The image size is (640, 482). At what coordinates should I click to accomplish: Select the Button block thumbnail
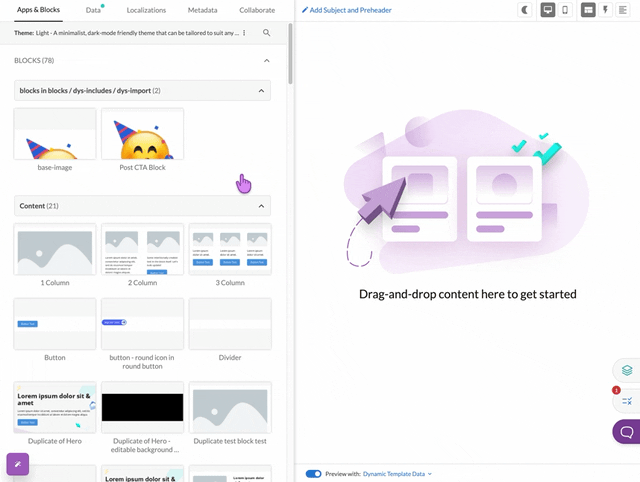[x=55, y=324]
